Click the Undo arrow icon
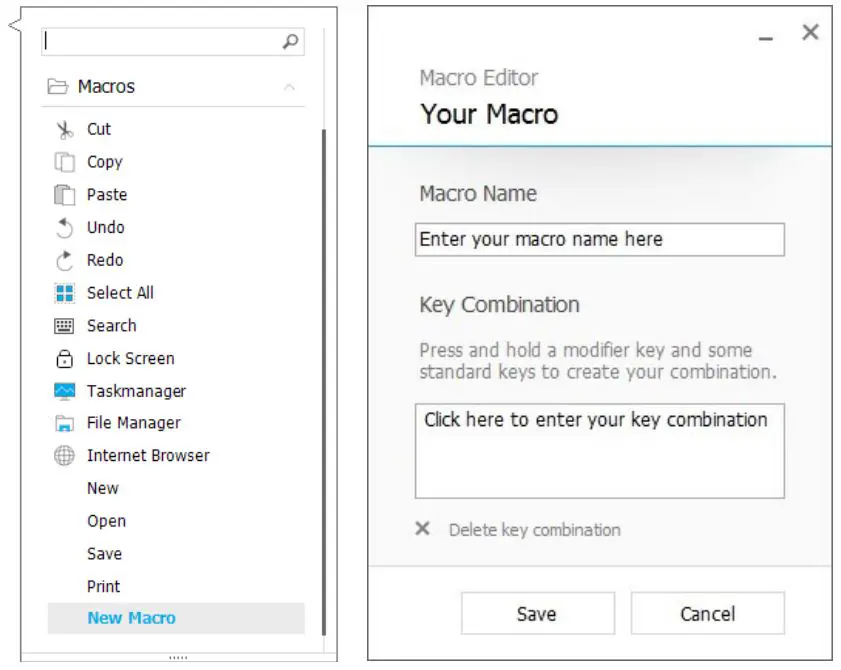Viewport: 841px width, 670px height. (x=65, y=228)
